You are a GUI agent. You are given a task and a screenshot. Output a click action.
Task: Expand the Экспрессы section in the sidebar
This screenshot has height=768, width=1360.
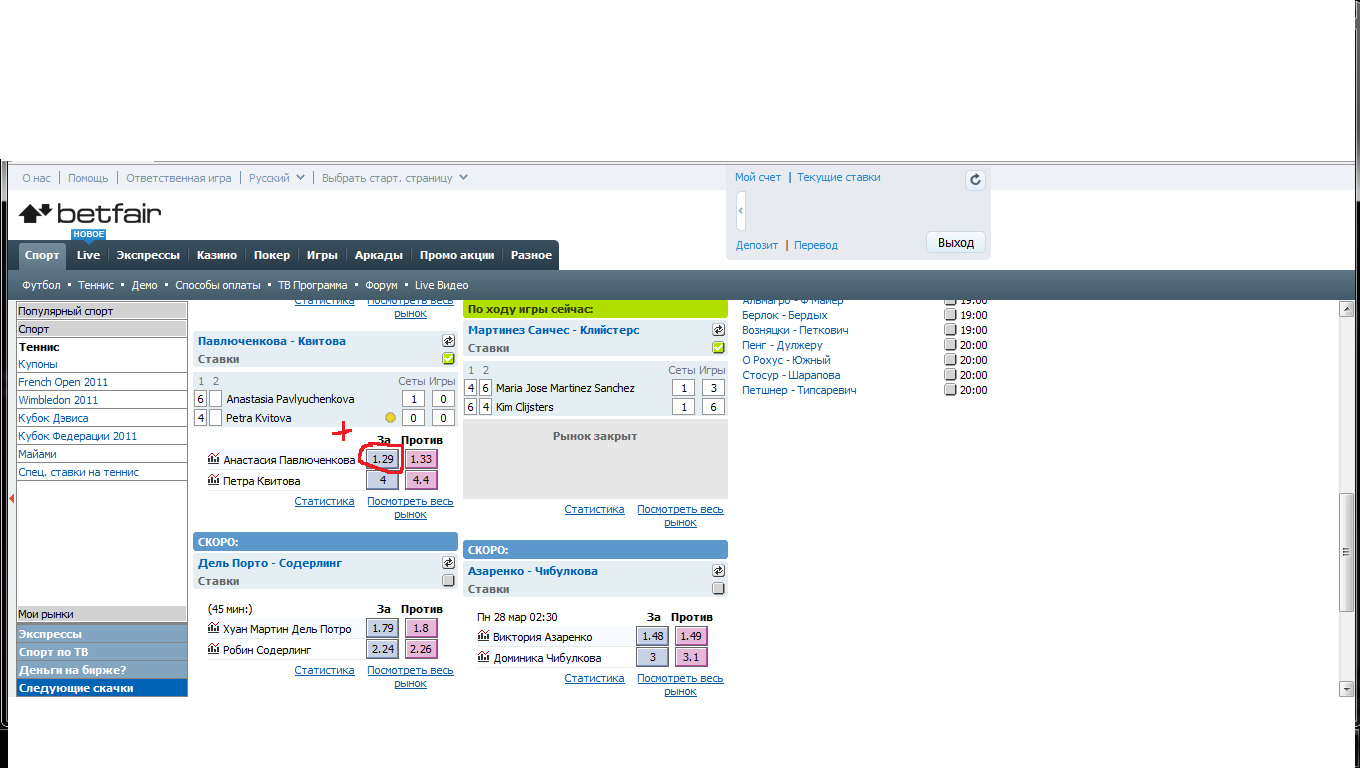pos(101,634)
